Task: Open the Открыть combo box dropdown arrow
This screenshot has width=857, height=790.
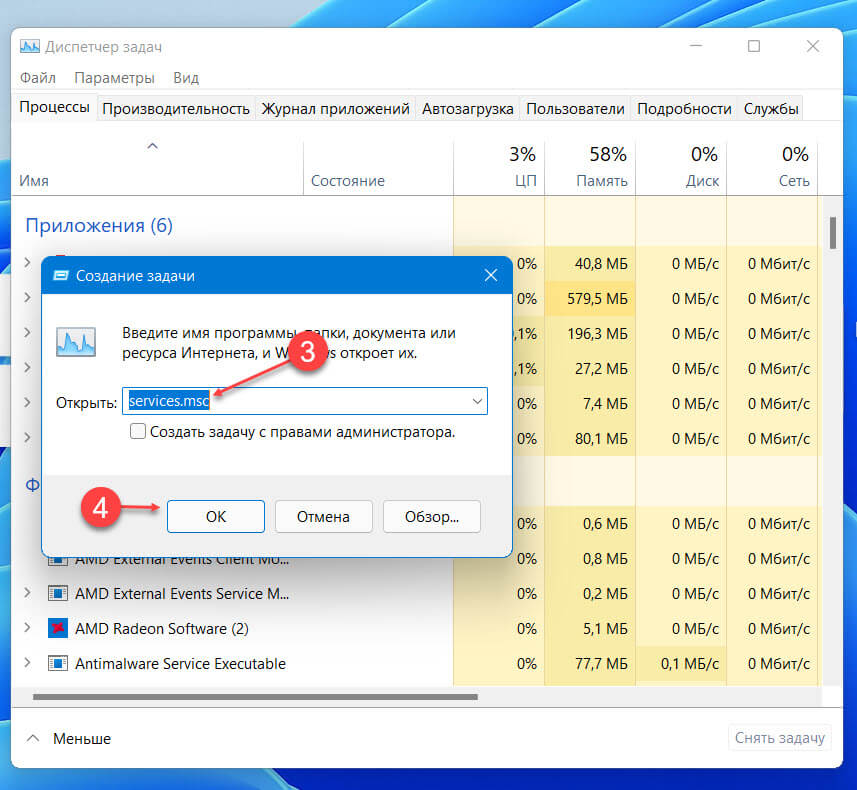Action: pyautogui.click(x=477, y=401)
